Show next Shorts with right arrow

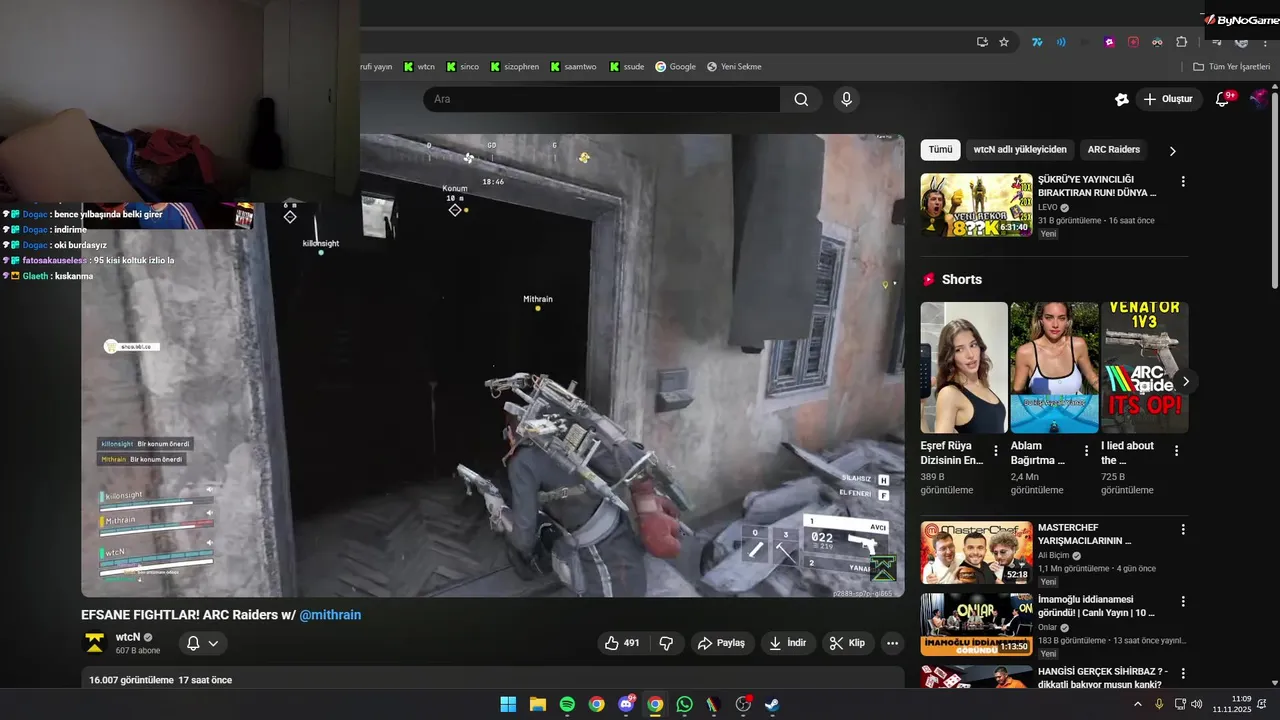click(x=1186, y=381)
